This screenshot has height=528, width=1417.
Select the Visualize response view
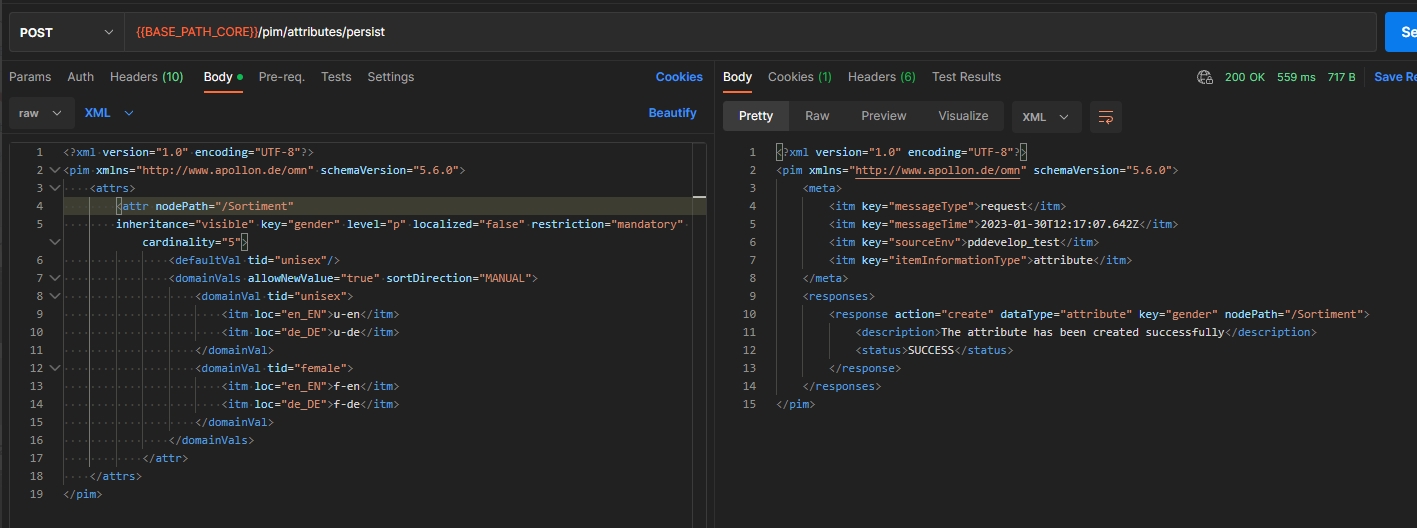coord(963,116)
